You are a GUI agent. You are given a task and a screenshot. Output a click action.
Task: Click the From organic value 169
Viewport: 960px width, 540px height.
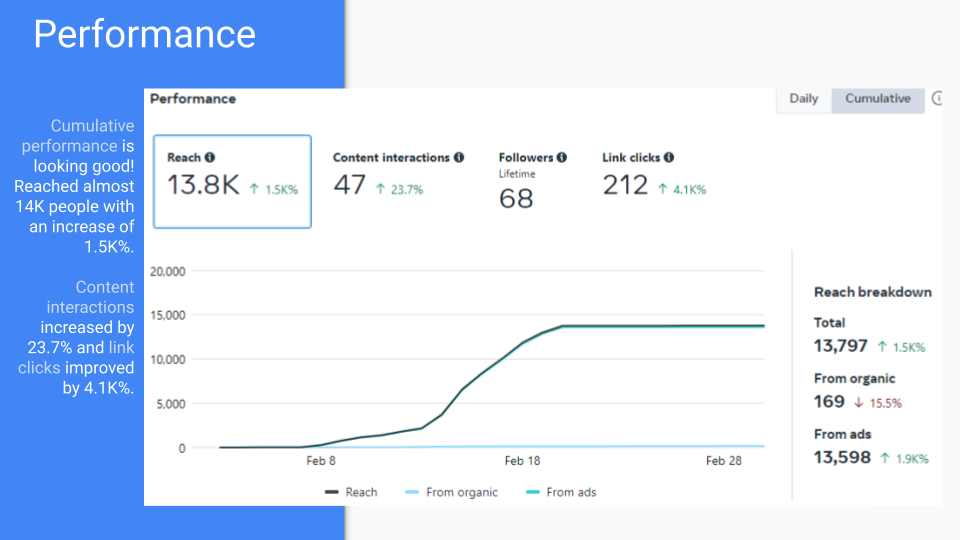click(829, 402)
